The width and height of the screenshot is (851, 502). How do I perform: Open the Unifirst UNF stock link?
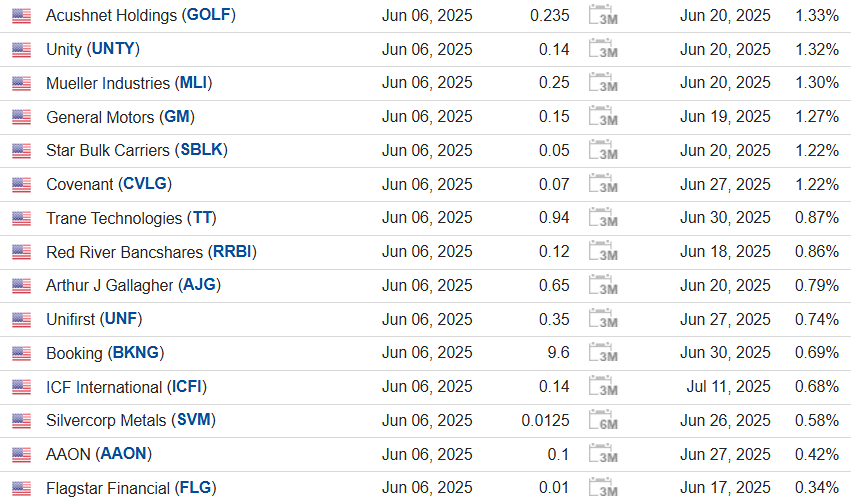pos(122,319)
